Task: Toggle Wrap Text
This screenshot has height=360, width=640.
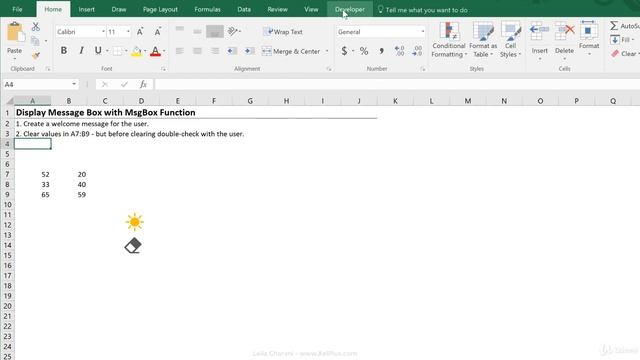Action: [283, 32]
